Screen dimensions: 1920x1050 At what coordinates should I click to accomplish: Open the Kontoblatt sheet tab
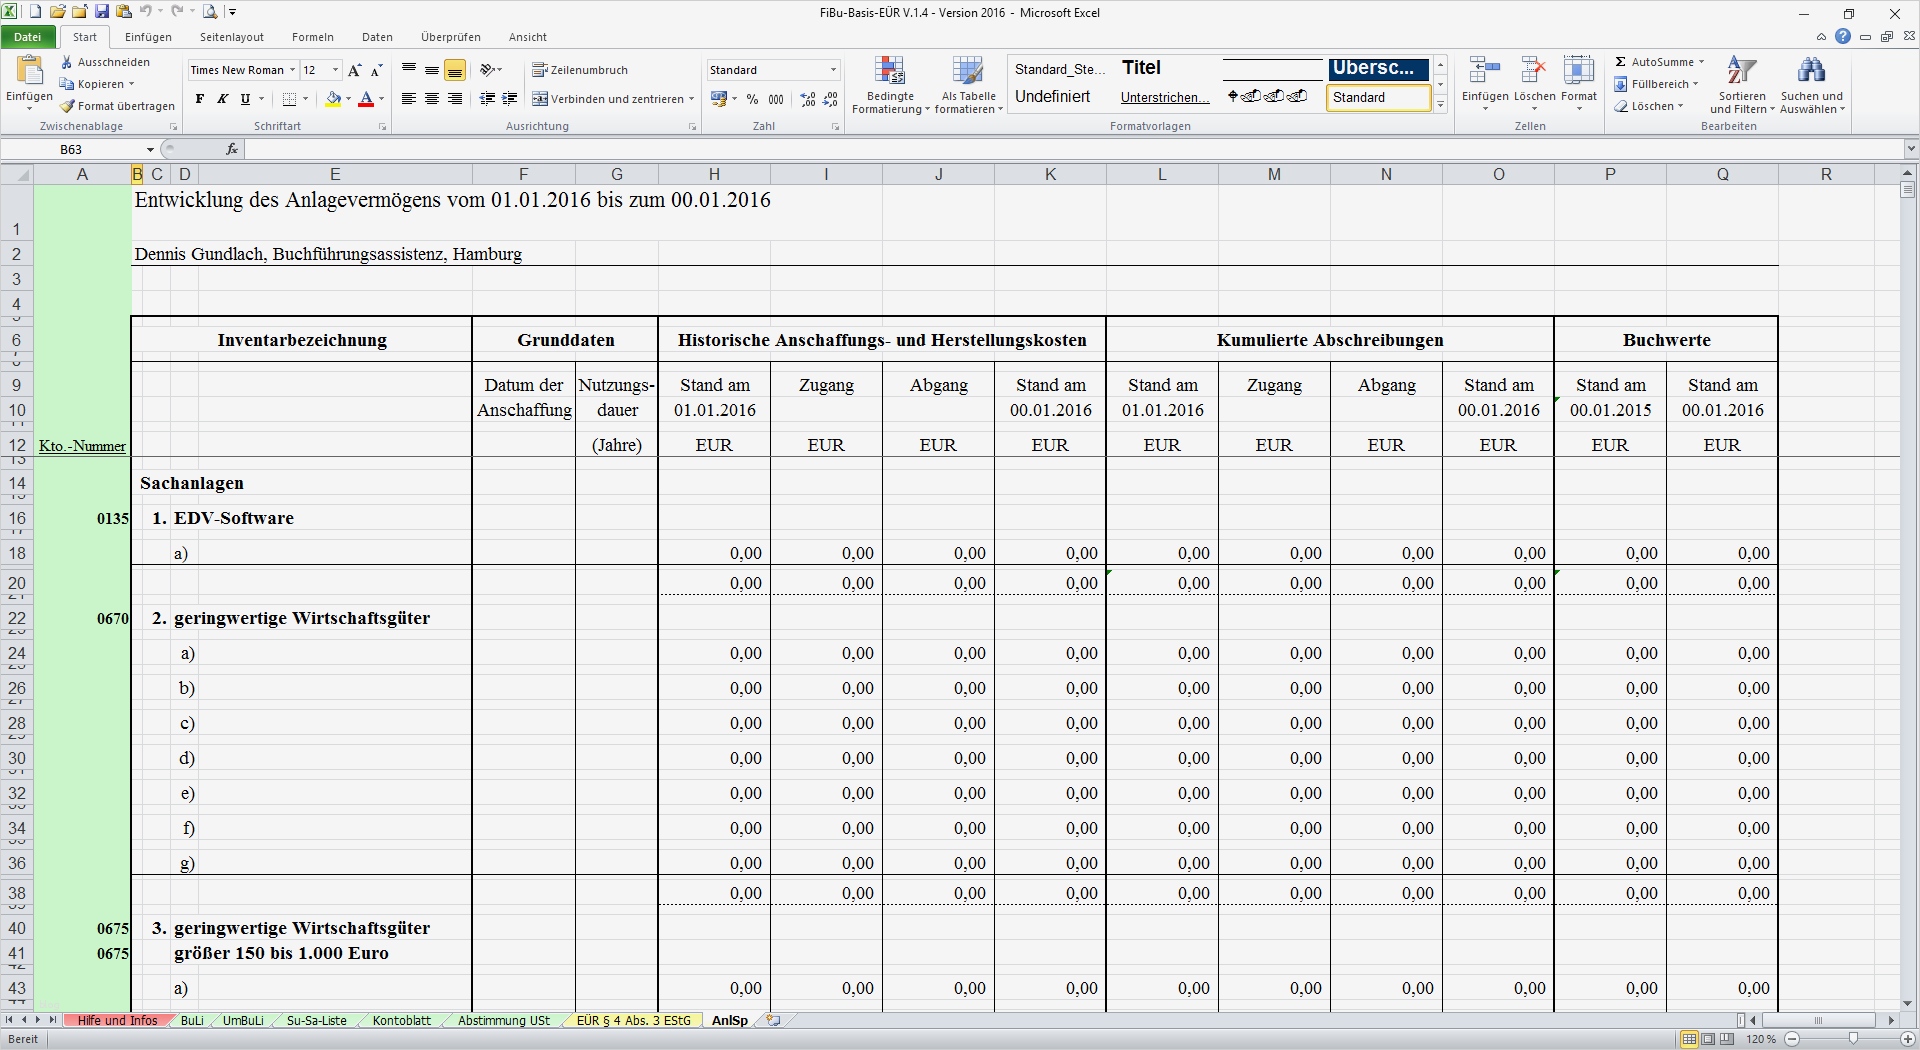tap(401, 1021)
